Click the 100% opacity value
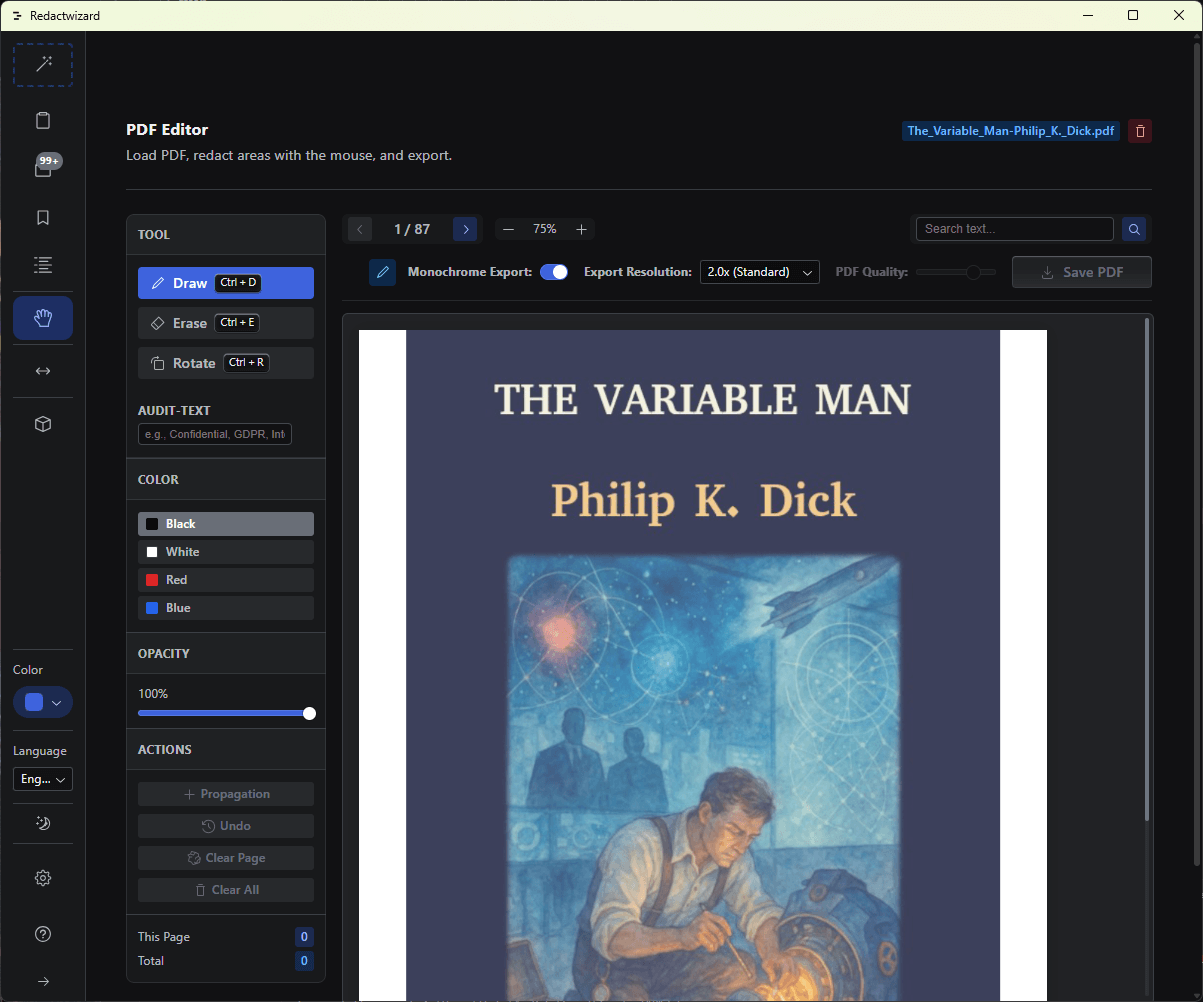This screenshot has height=1002, width=1203. click(153, 693)
